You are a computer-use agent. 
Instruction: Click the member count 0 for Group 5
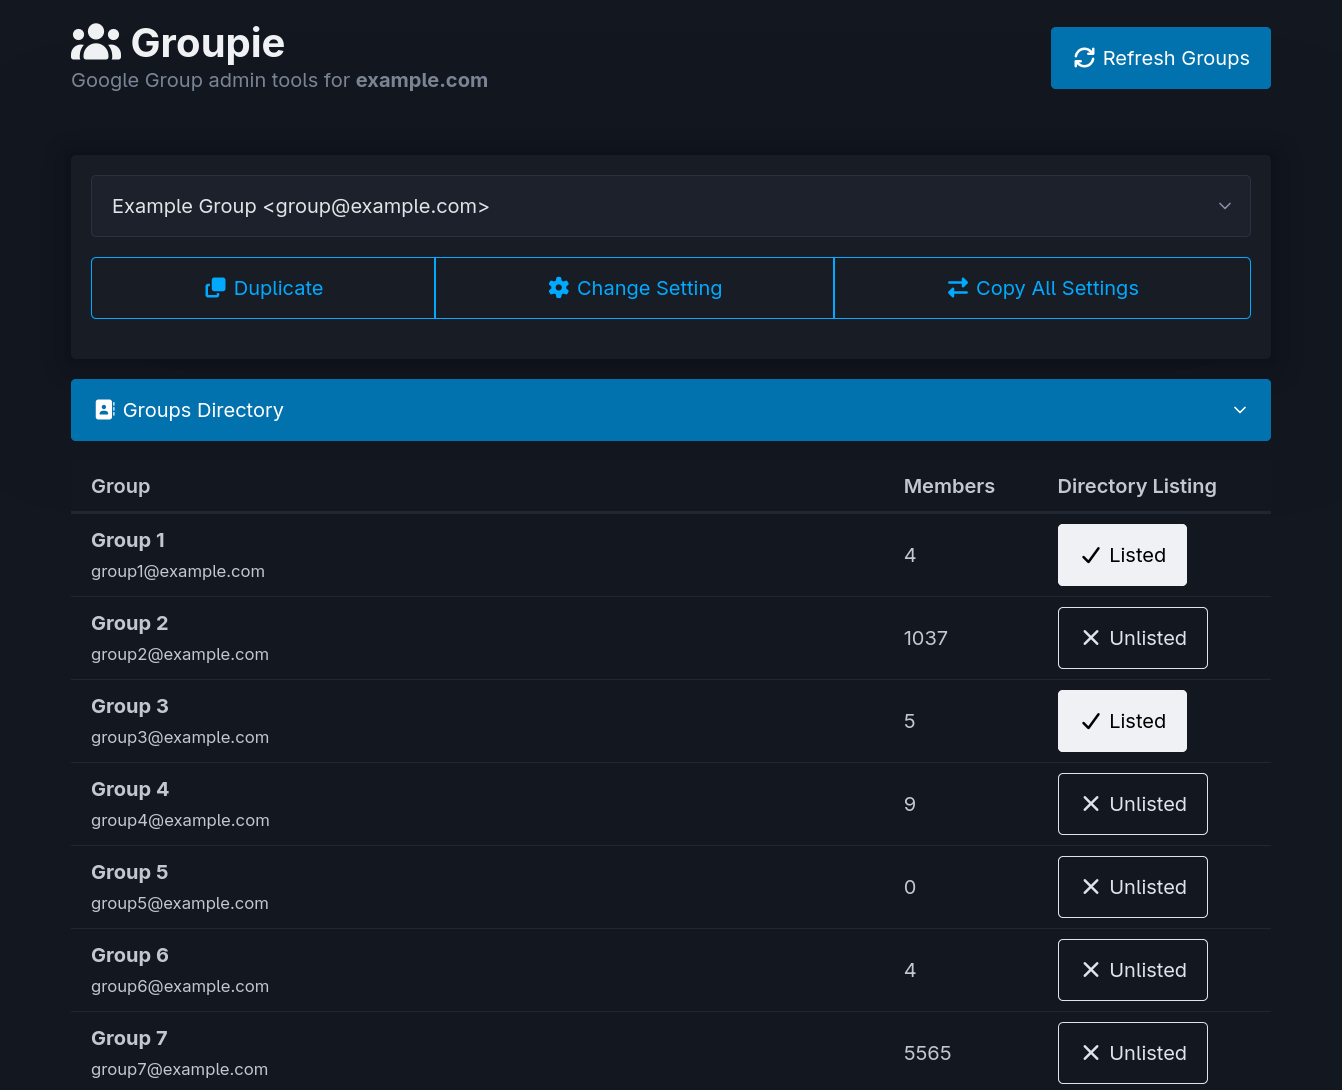click(x=910, y=887)
